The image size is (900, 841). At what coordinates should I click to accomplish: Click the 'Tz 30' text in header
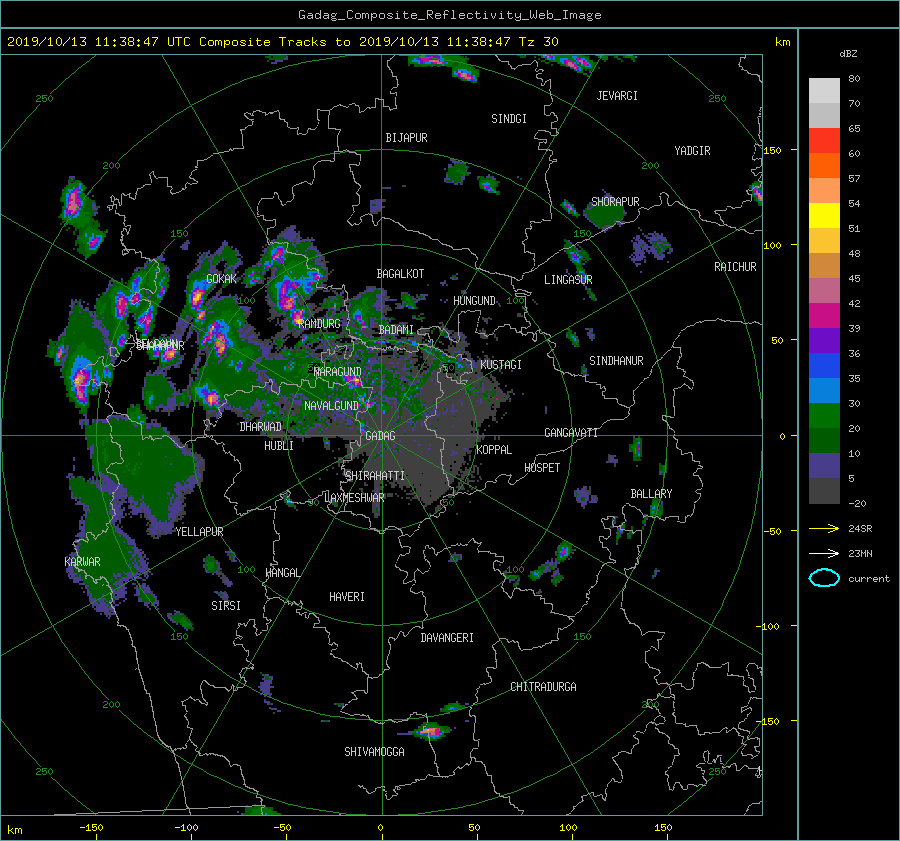(538, 42)
